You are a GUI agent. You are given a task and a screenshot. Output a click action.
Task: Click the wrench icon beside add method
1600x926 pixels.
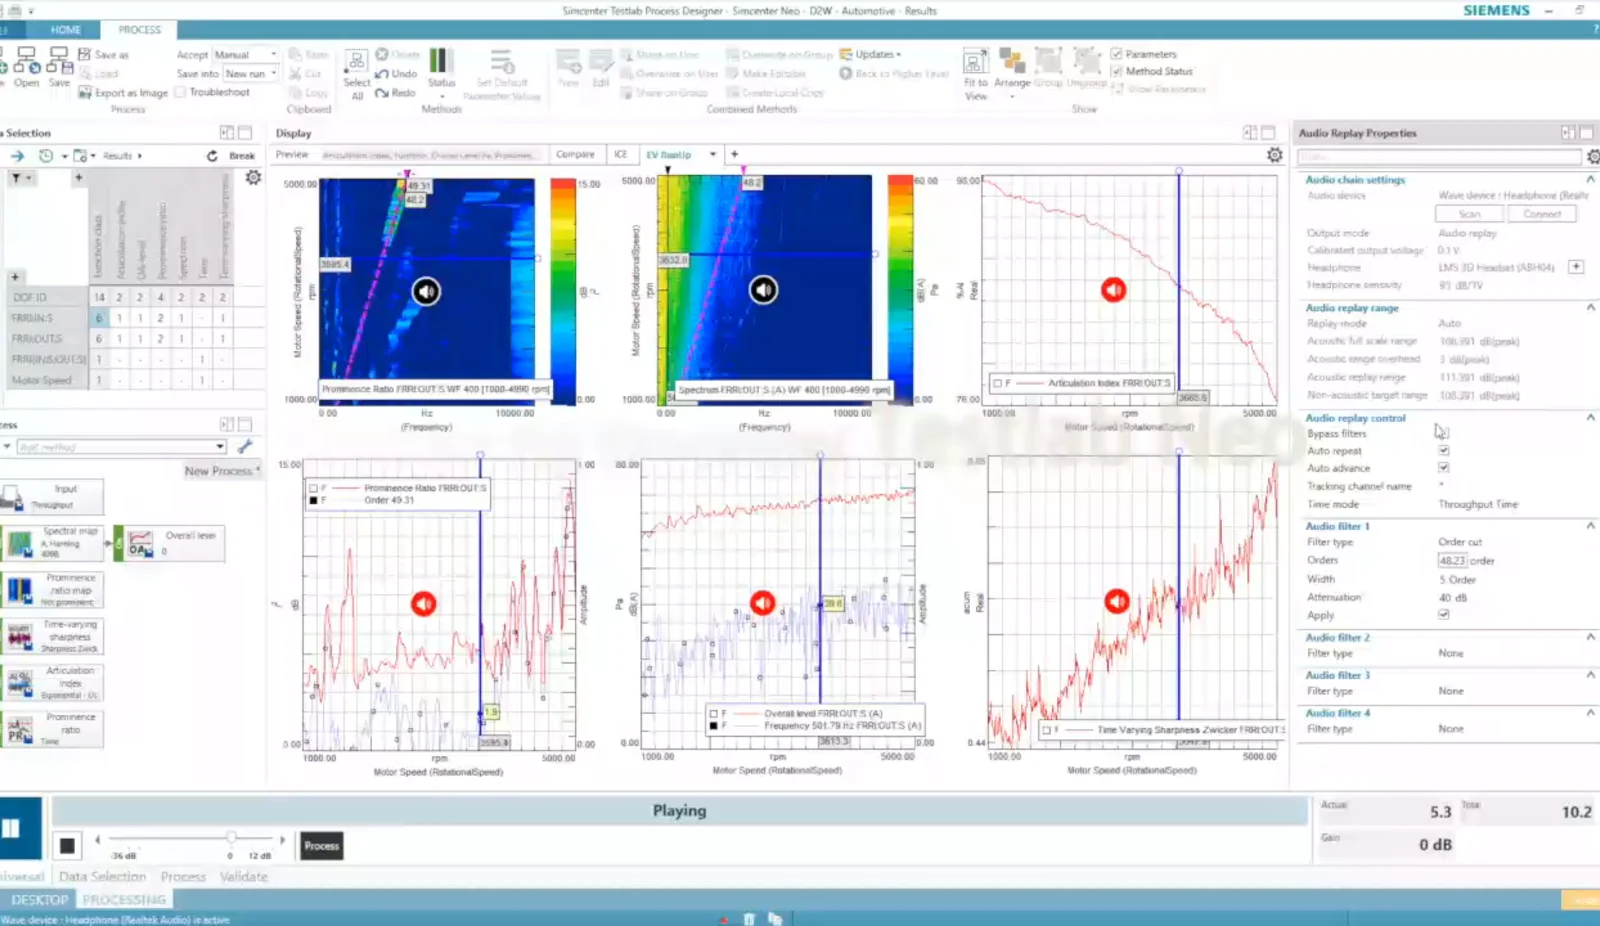(x=245, y=447)
